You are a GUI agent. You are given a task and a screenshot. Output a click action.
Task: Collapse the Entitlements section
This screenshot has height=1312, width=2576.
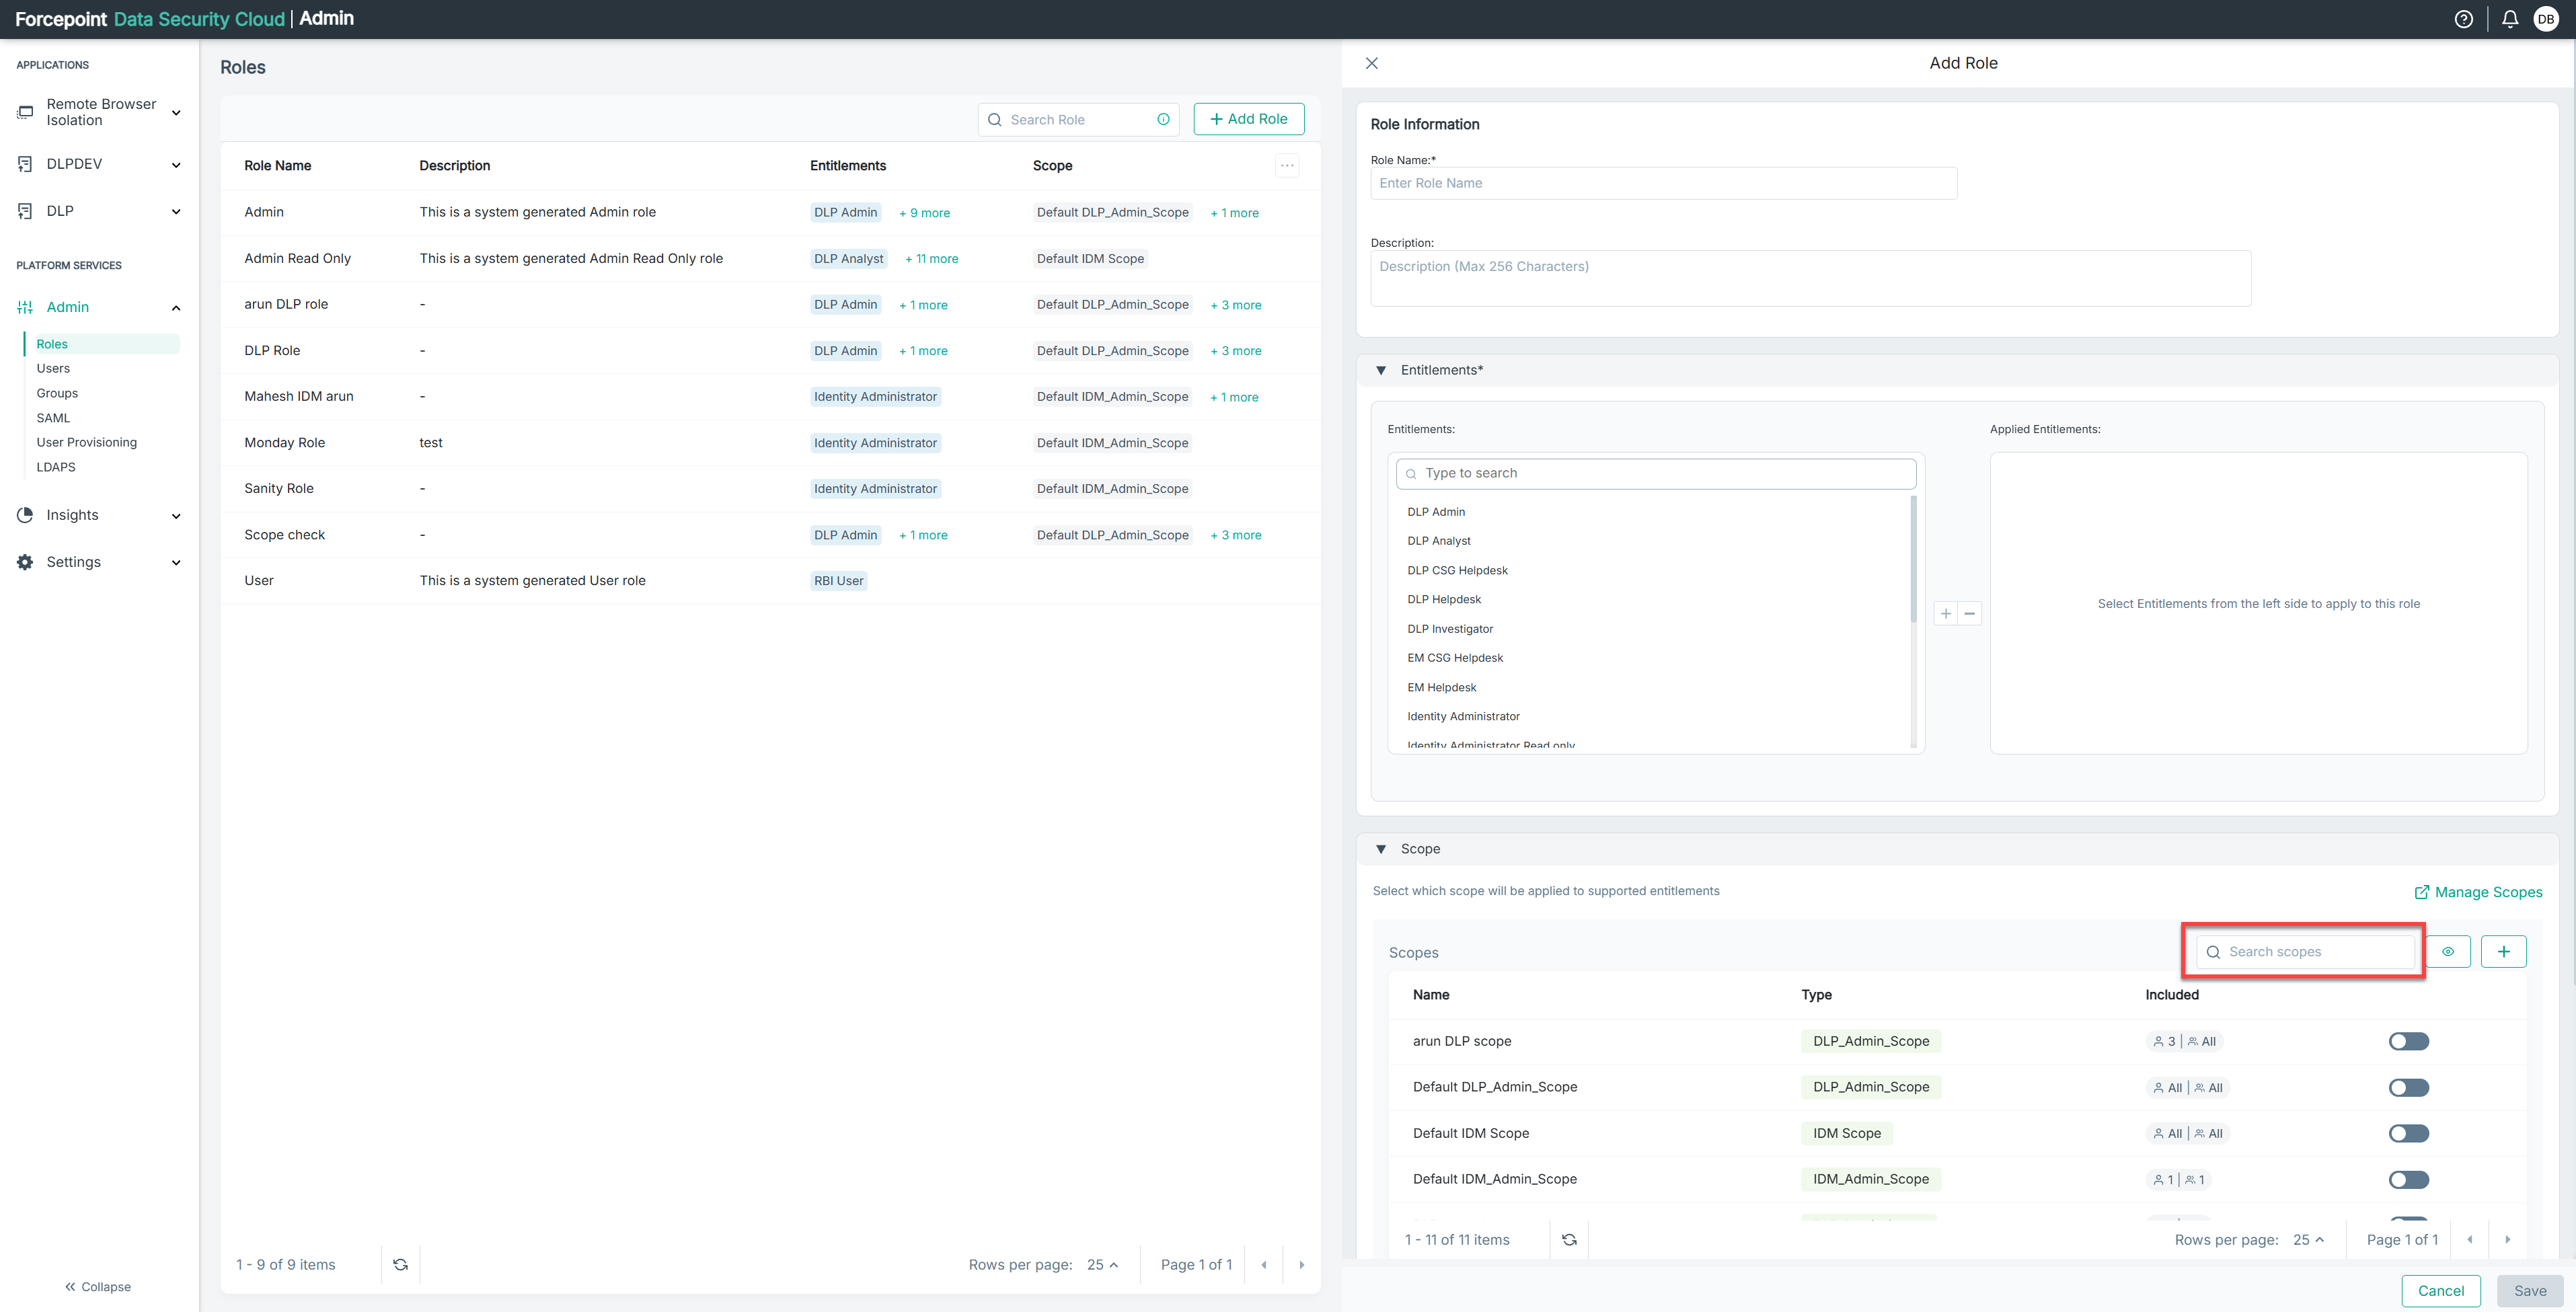point(1381,370)
